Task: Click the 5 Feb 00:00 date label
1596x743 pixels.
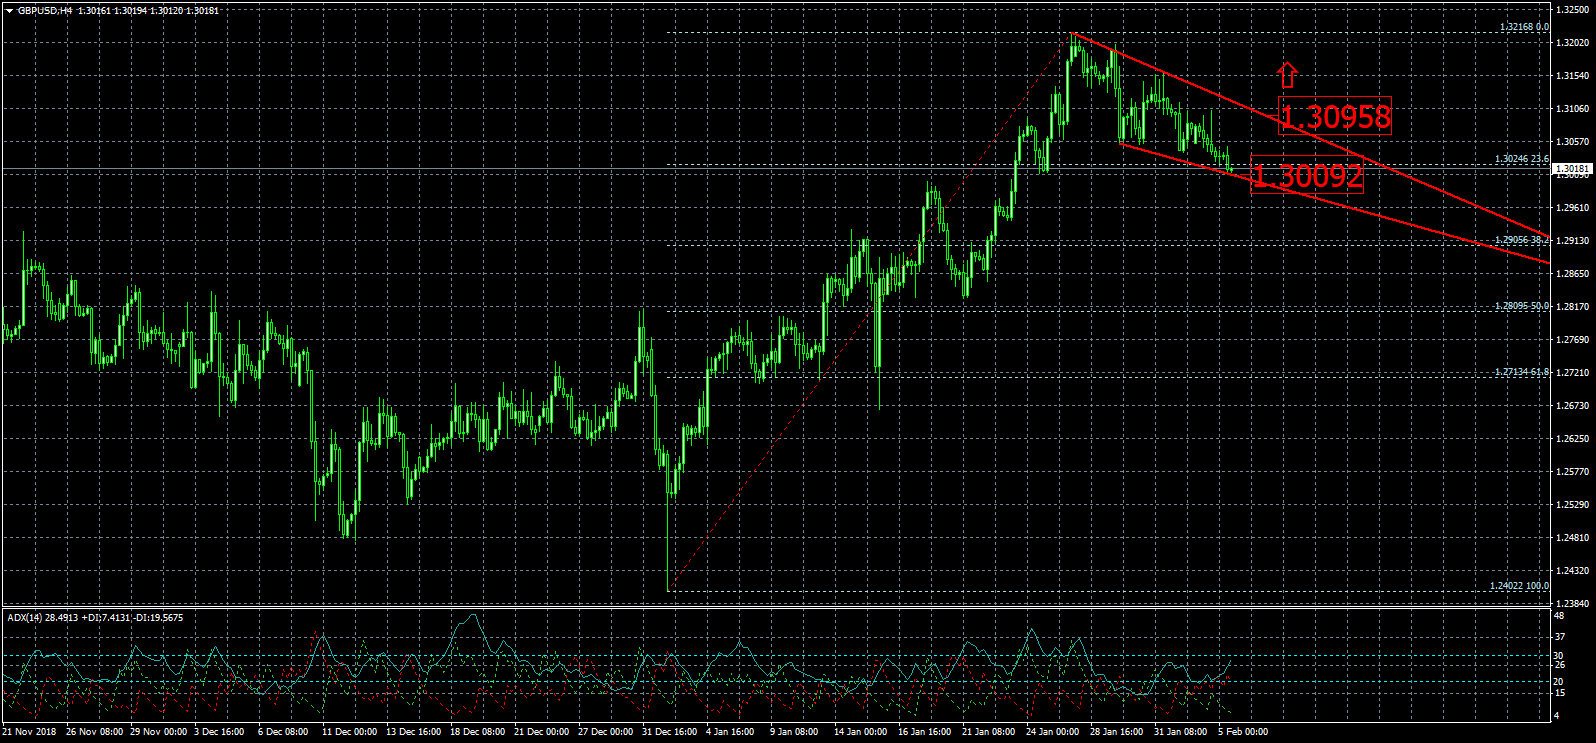Action: click(x=1242, y=732)
